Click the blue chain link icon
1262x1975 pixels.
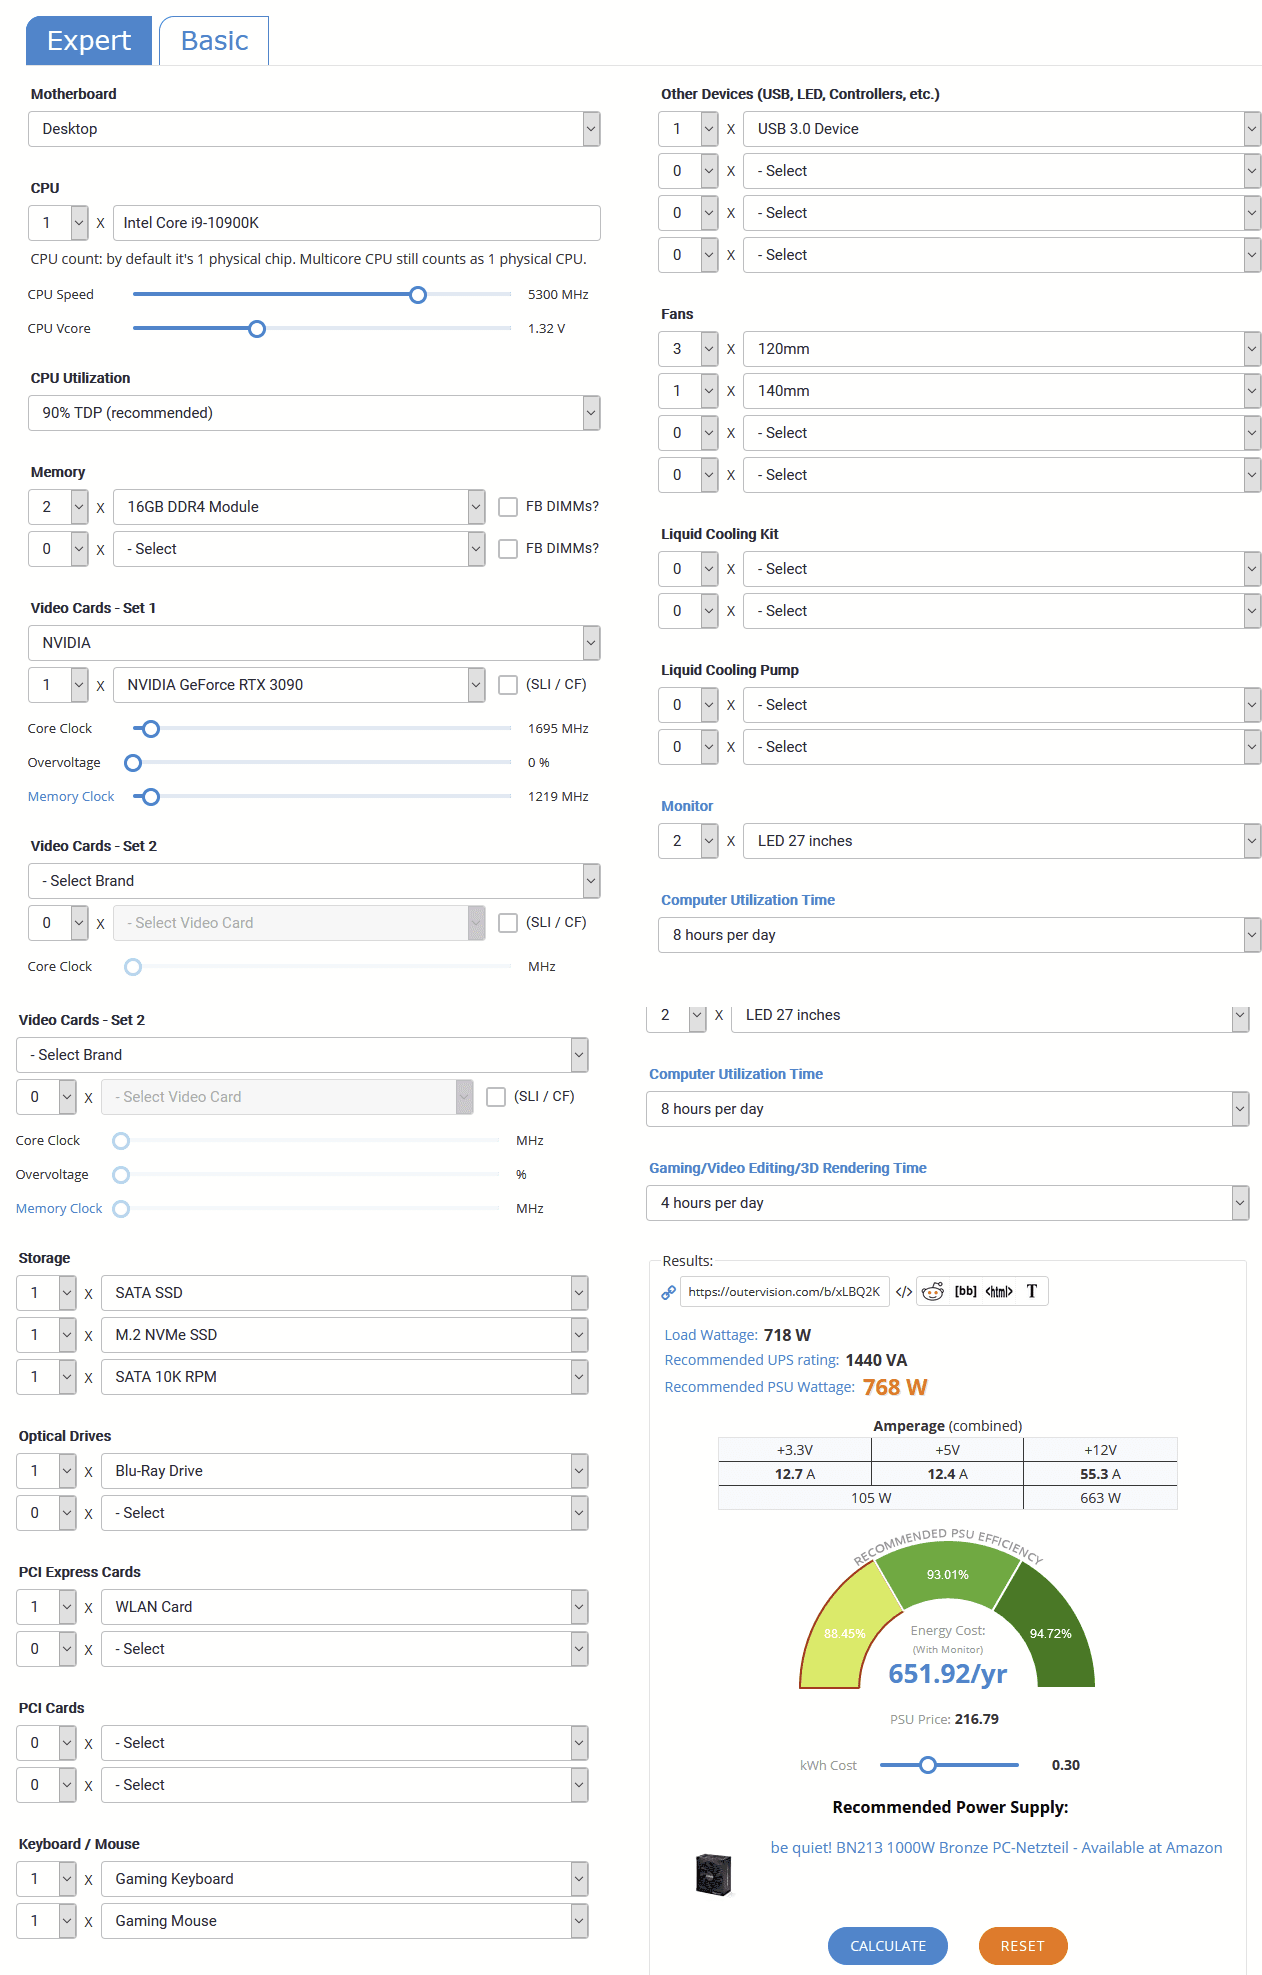tap(668, 1293)
